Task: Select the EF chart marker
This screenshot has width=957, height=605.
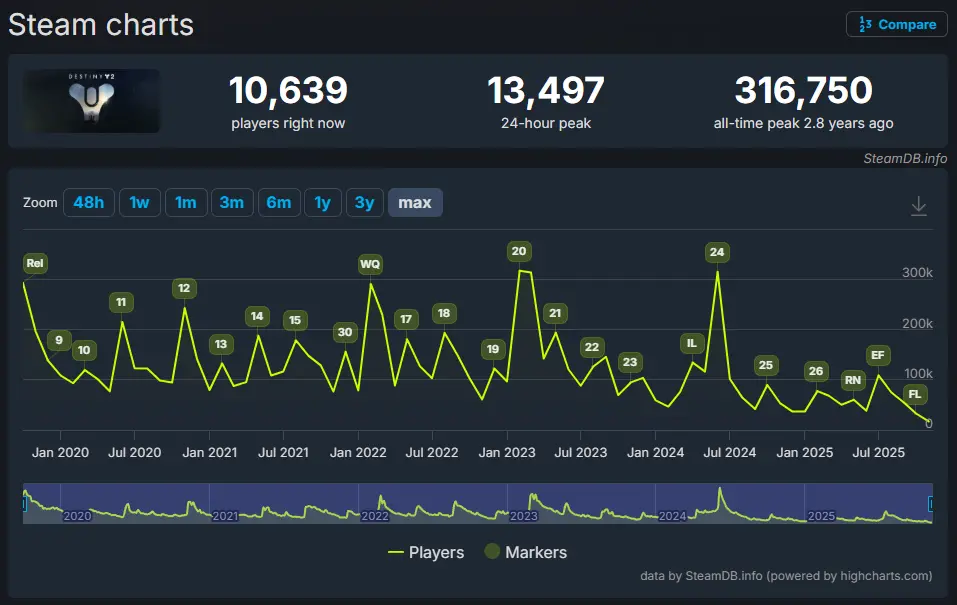Action: (878, 355)
